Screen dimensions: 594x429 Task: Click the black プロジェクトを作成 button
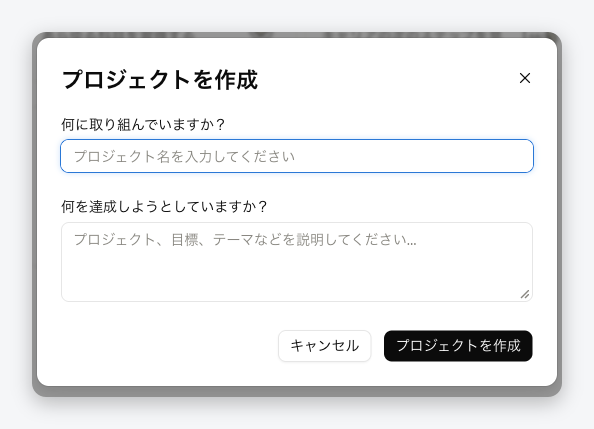(x=458, y=346)
